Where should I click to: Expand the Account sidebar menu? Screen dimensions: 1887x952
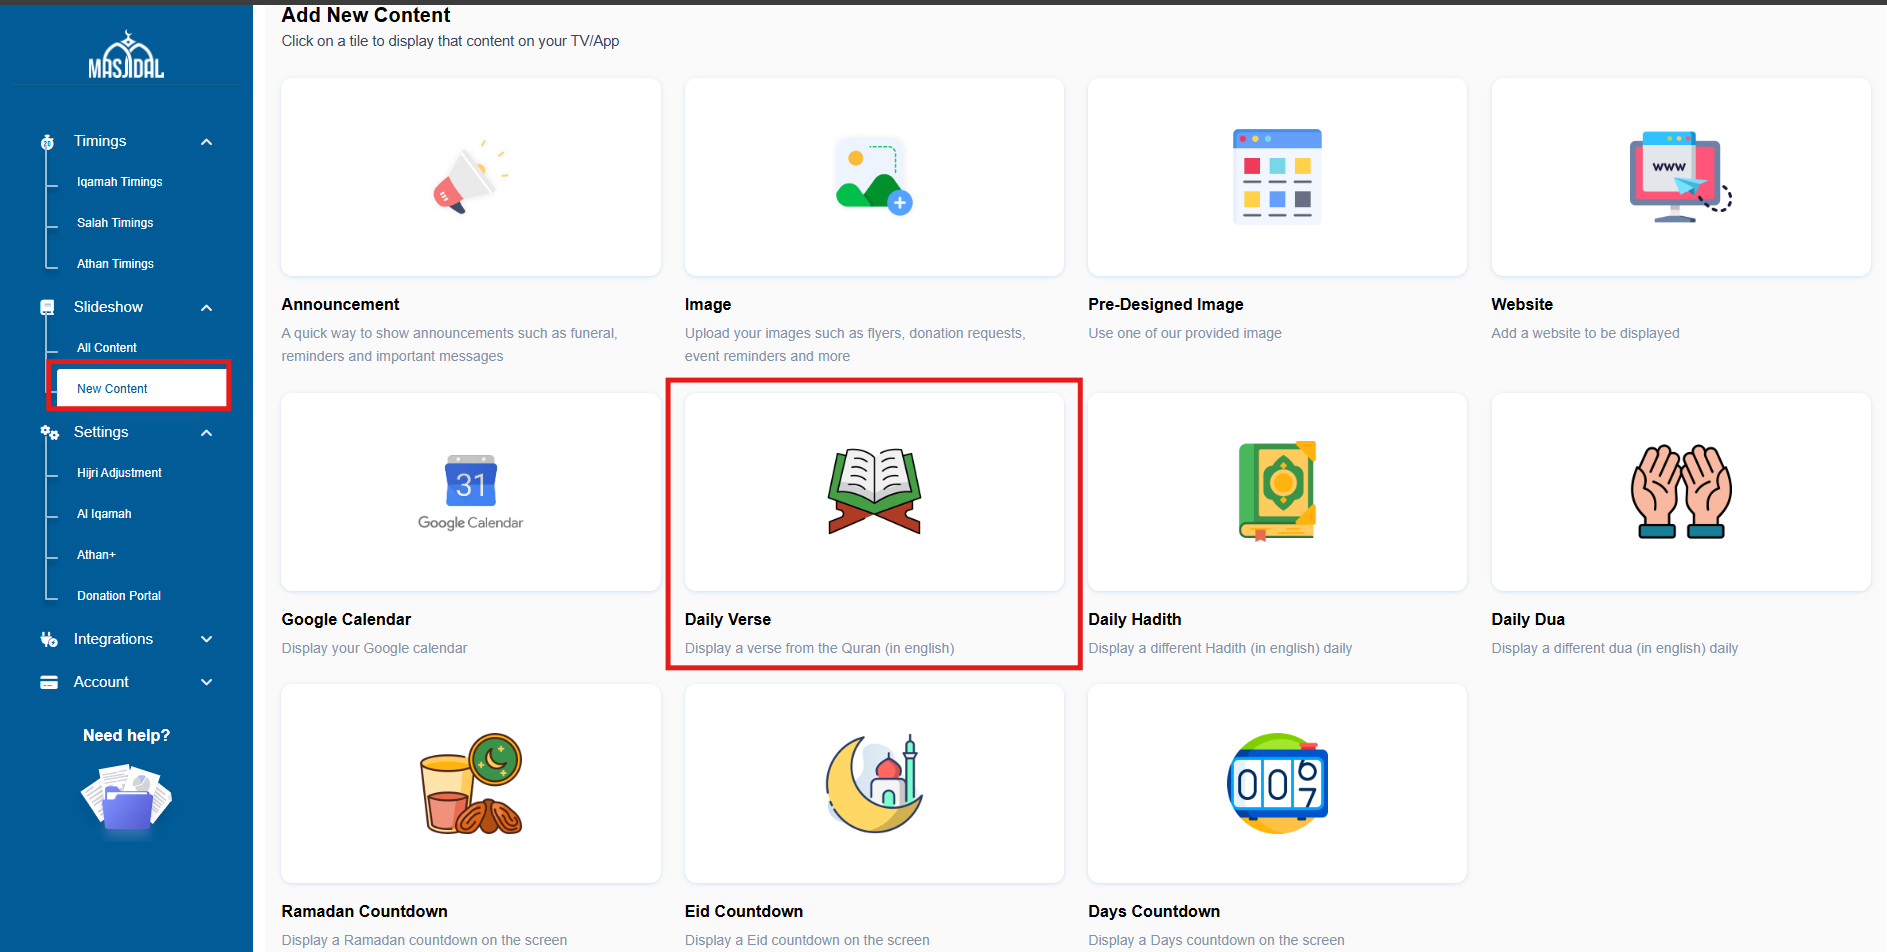pyautogui.click(x=206, y=682)
